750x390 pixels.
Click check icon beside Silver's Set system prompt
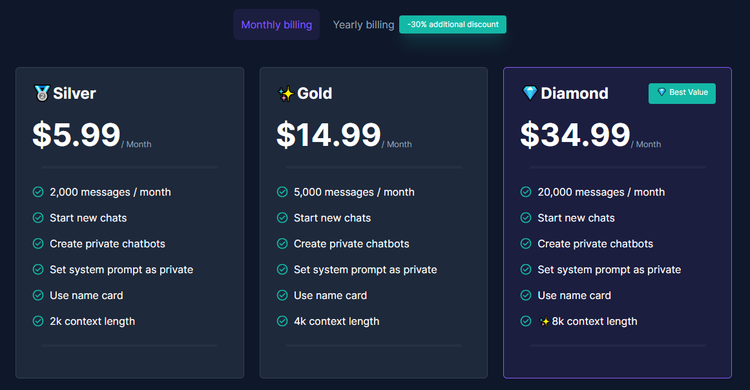(38, 269)
